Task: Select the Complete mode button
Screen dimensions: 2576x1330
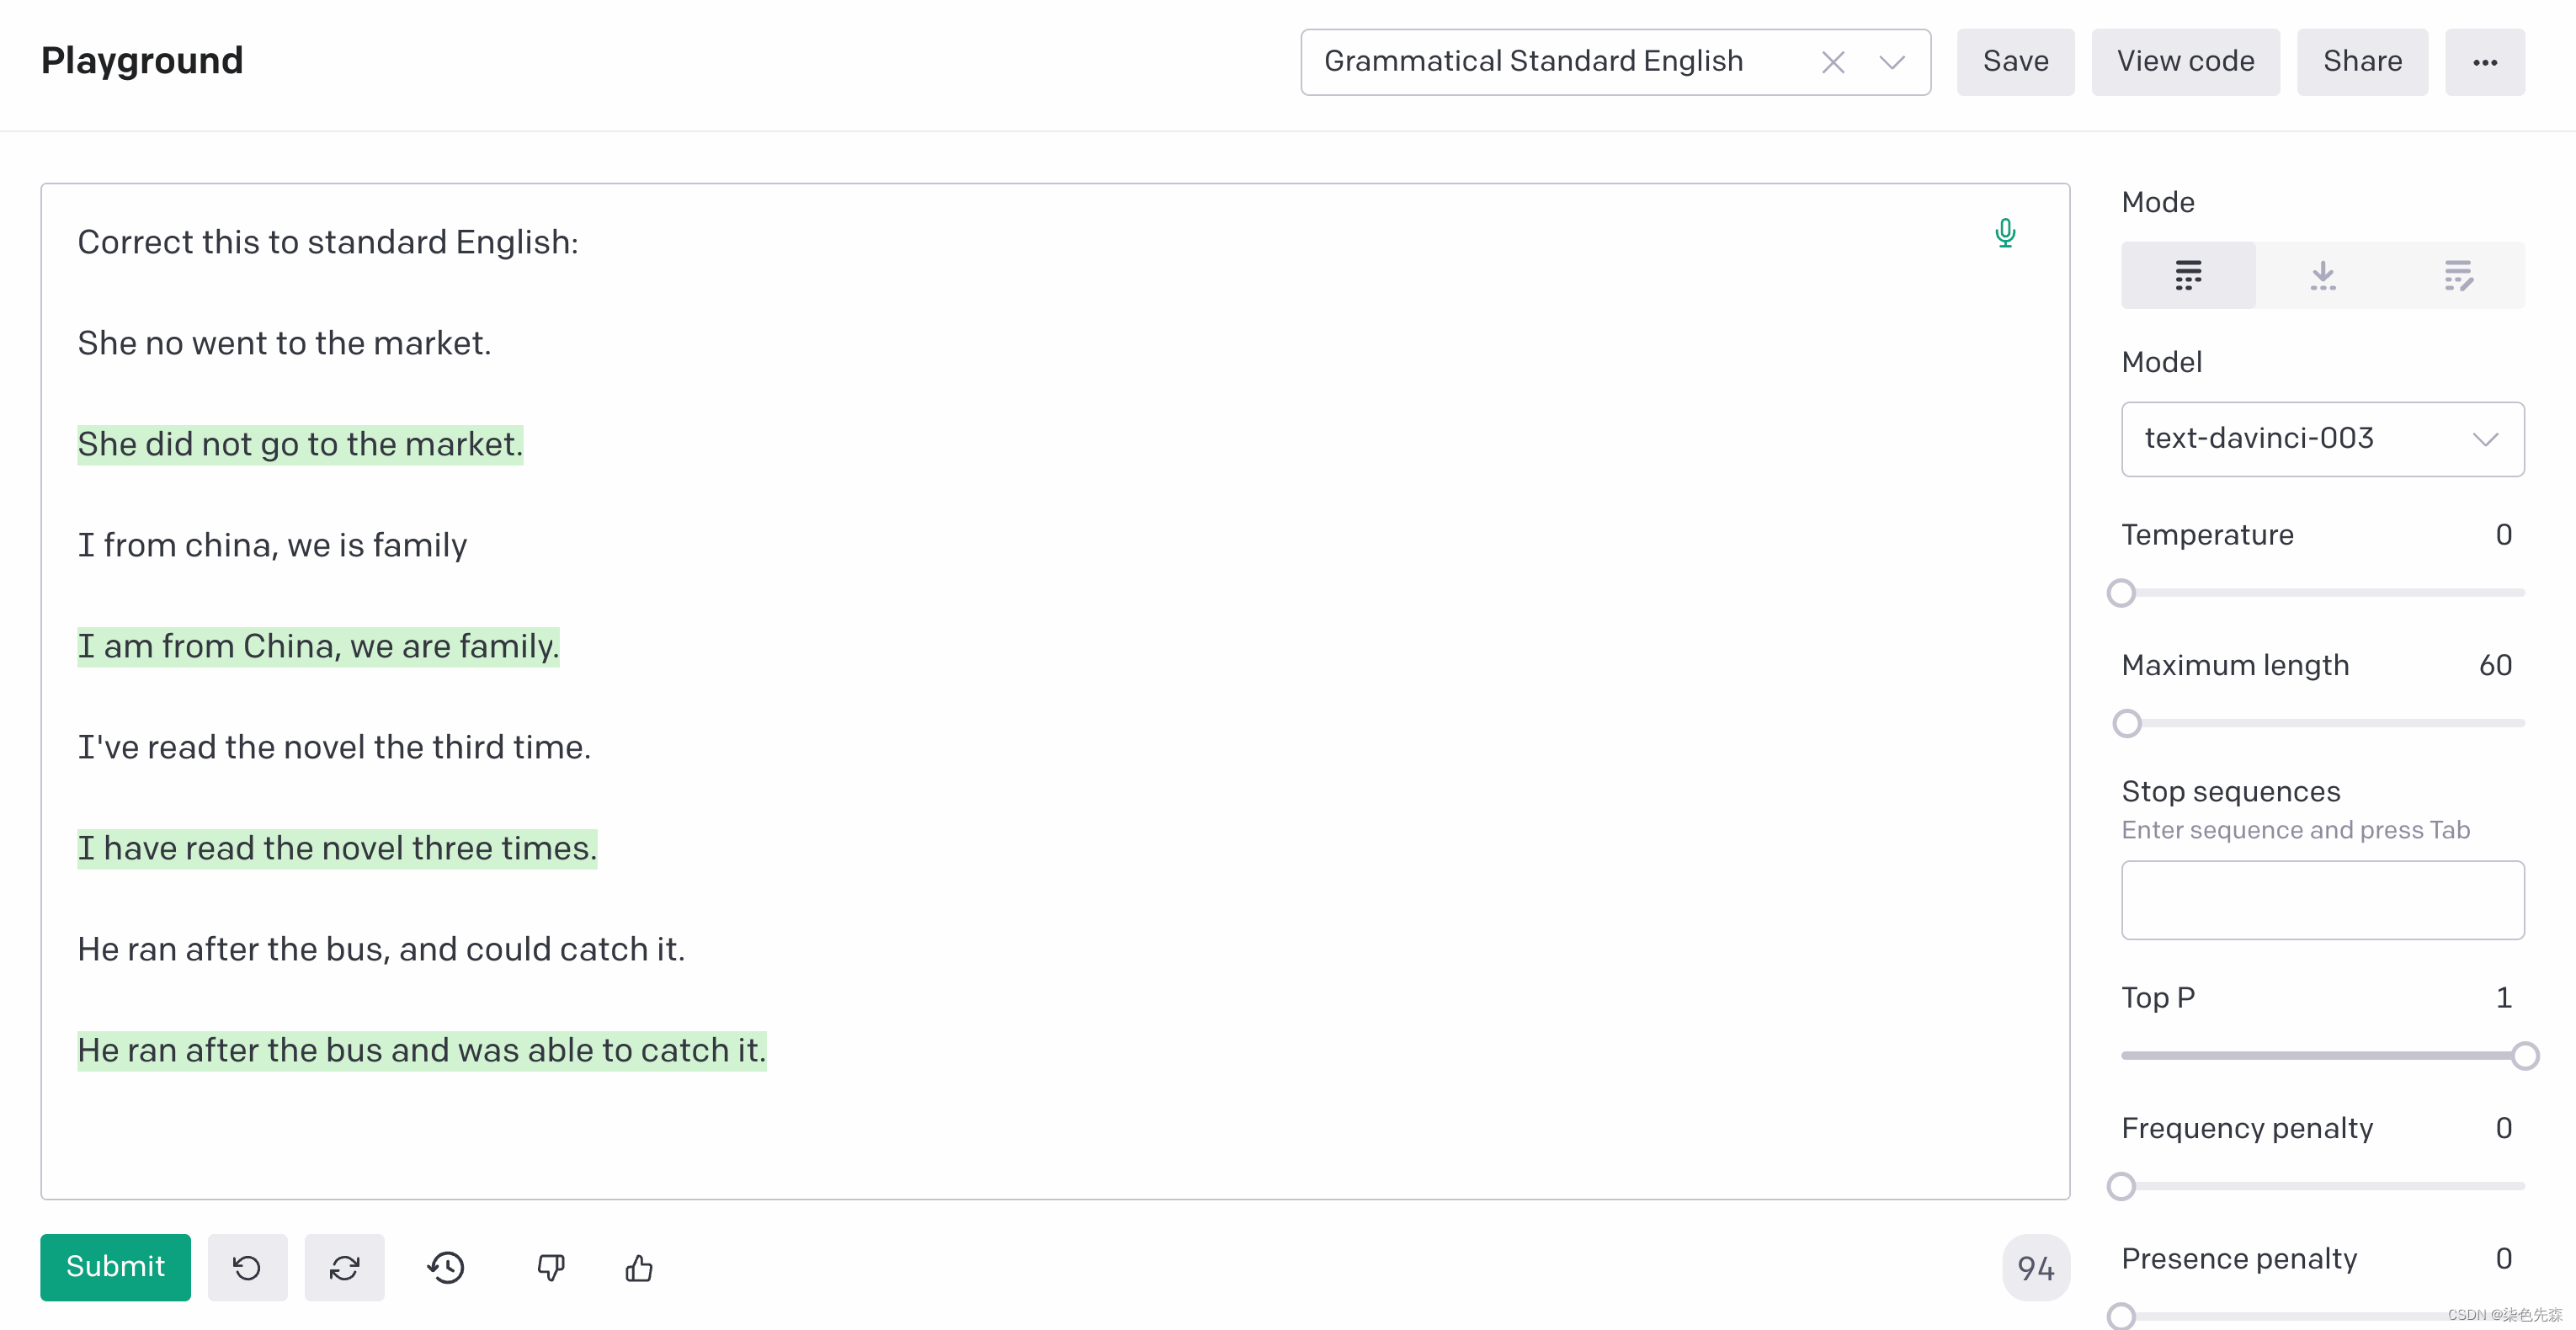Action: [x=2187, y=275]
